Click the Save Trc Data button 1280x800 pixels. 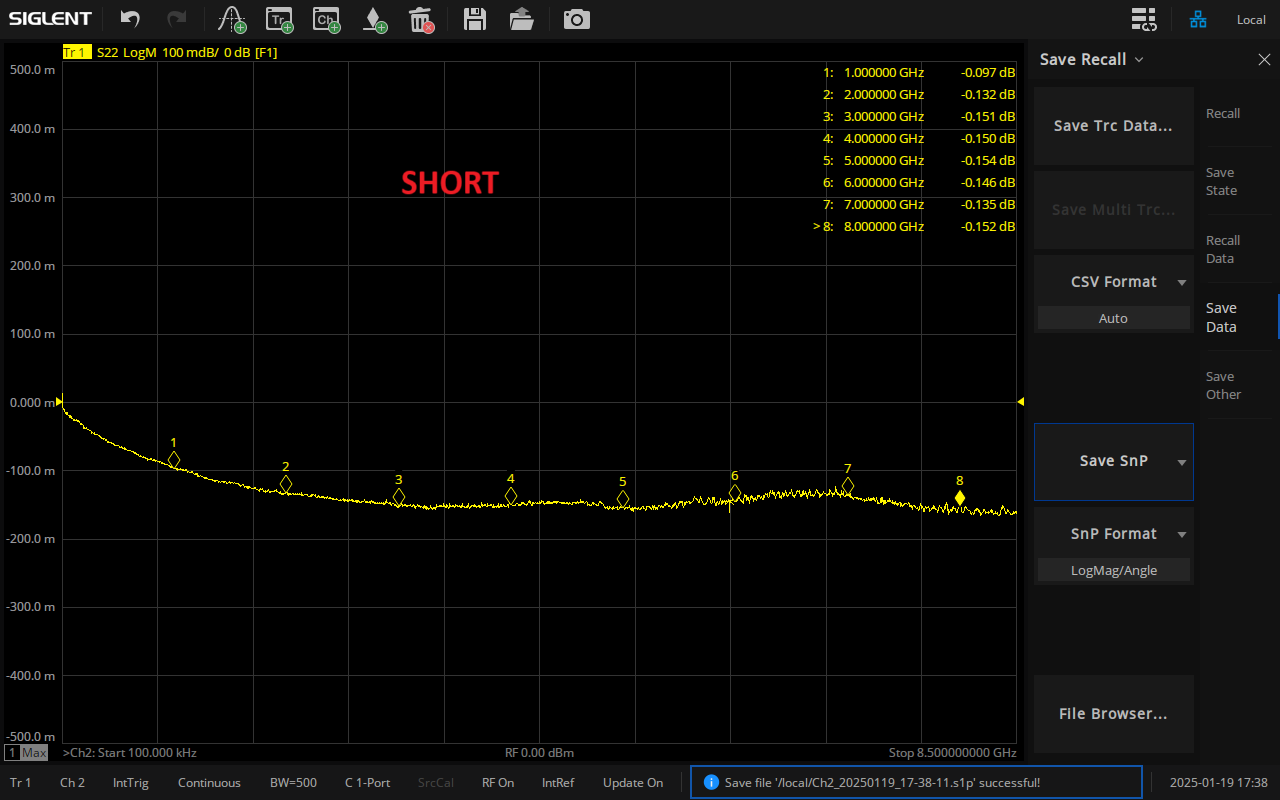[x=1113, y=126]
